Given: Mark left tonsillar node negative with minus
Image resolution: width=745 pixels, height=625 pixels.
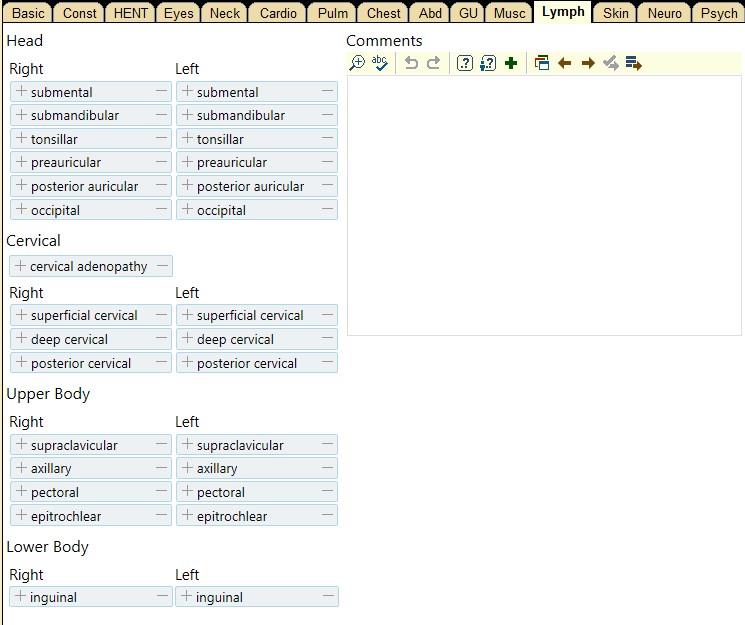Looking at the screenshot, I should coord(327,139).
